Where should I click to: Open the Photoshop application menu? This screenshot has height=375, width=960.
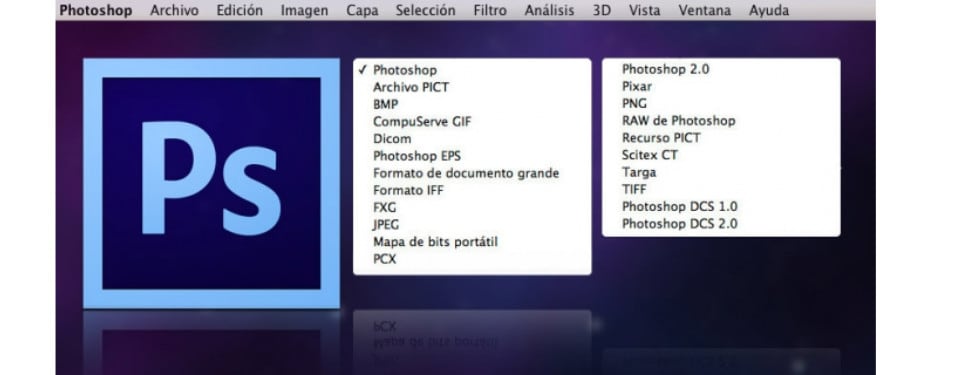coord(96,10)
